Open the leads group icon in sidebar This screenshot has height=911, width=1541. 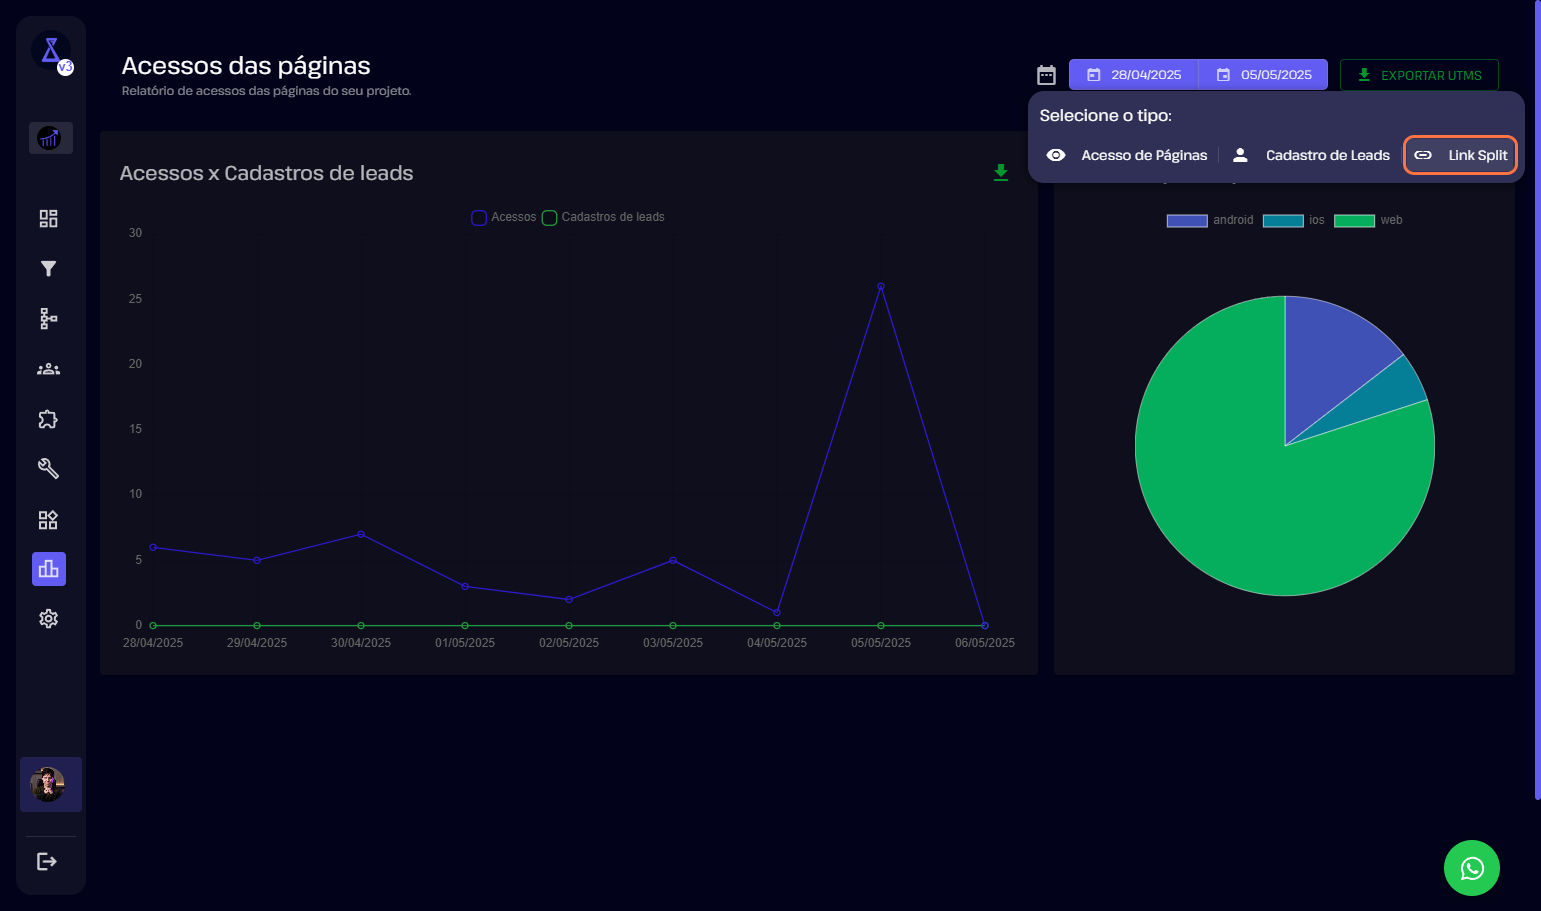click(x=48, y=369)
